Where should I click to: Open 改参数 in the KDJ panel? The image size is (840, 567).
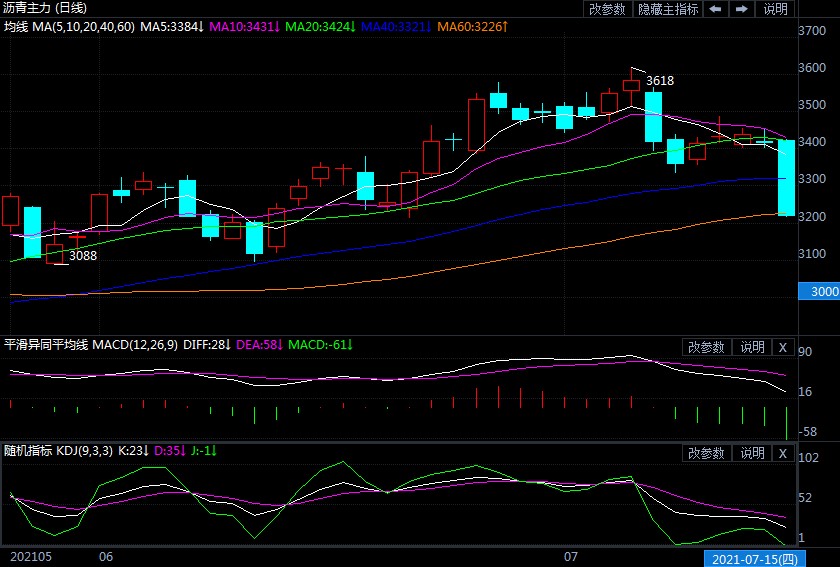(708, 453)
